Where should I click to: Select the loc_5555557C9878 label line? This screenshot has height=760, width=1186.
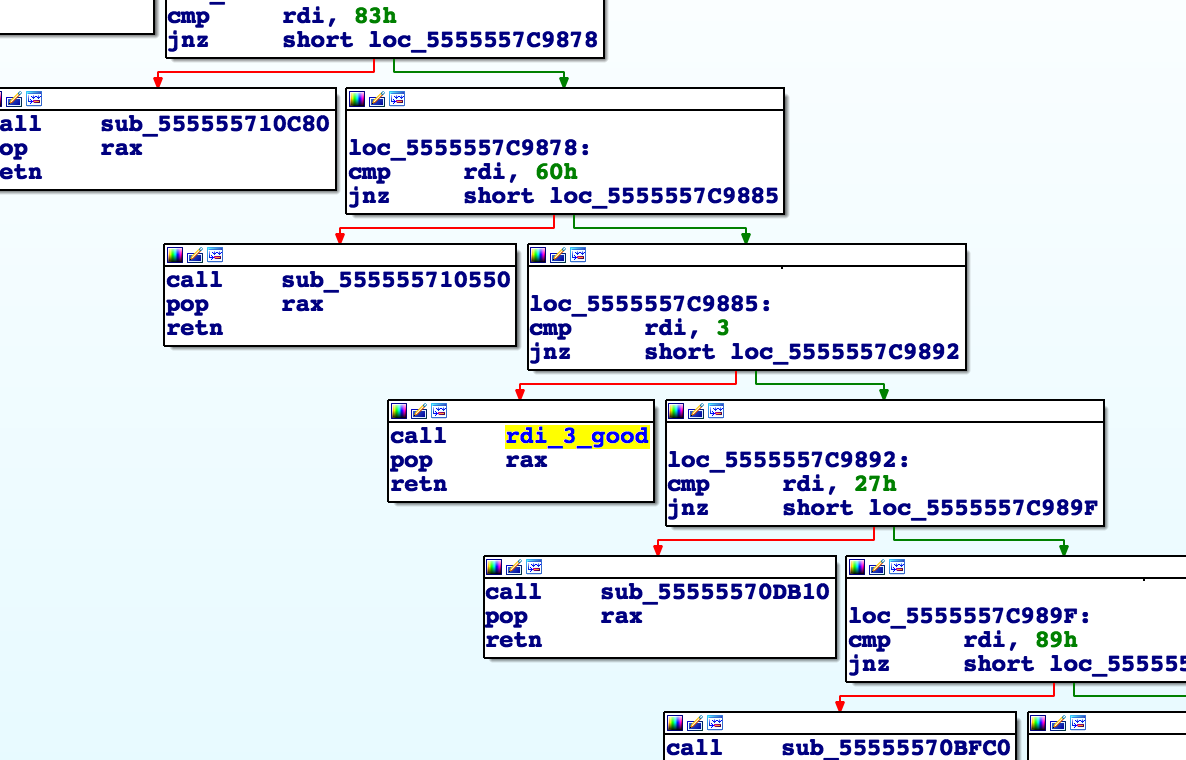(x=469, y=148)
